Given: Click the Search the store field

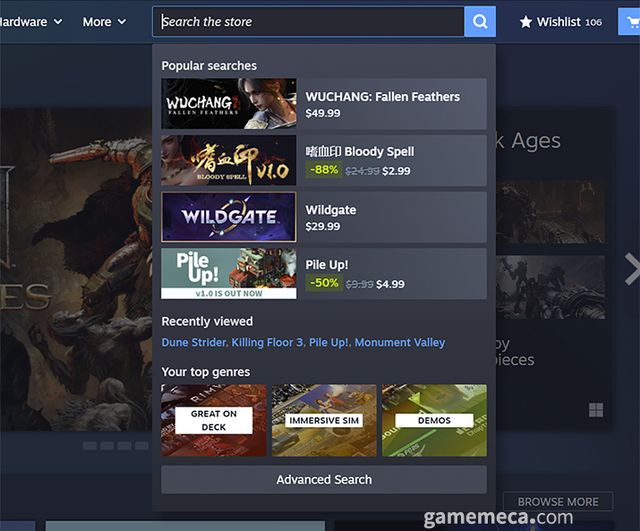Looking at the screenshot, I should (x=308, y=21).
